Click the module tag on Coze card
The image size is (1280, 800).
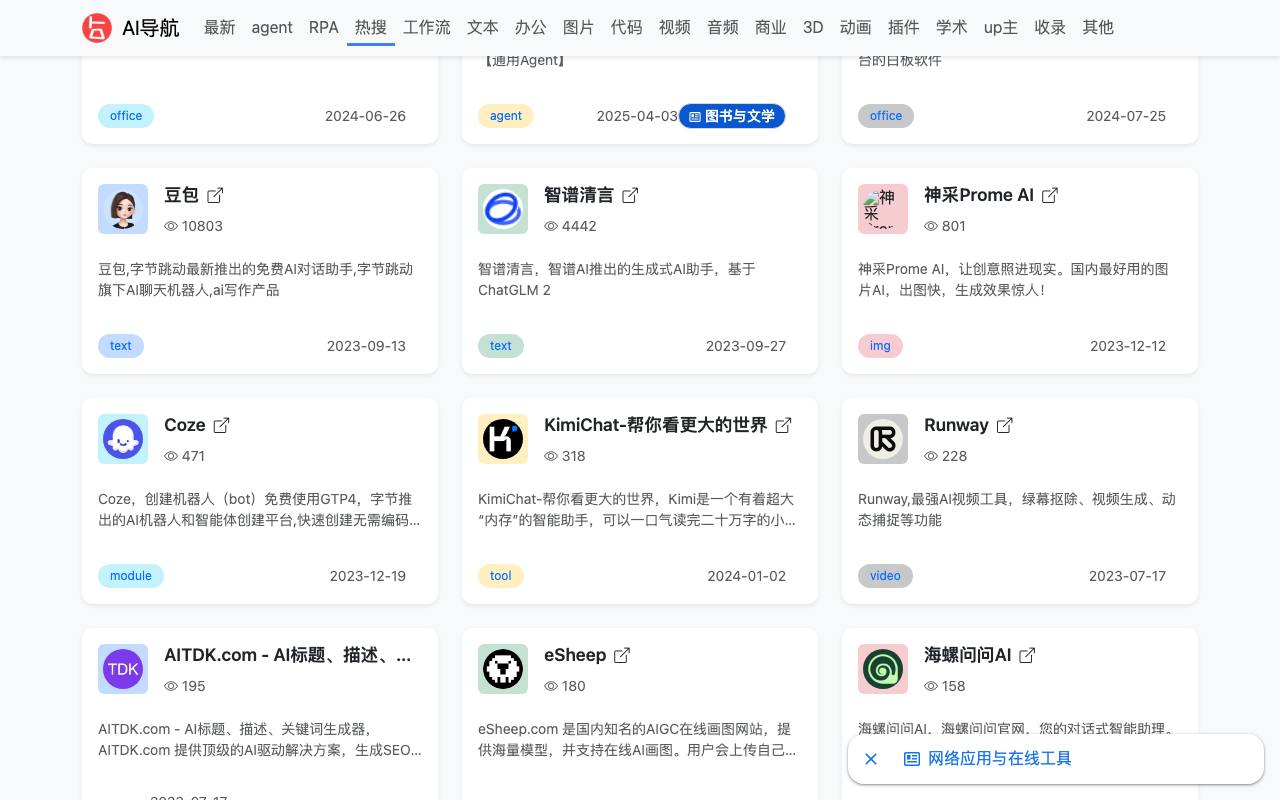click(x=131, y=576)
